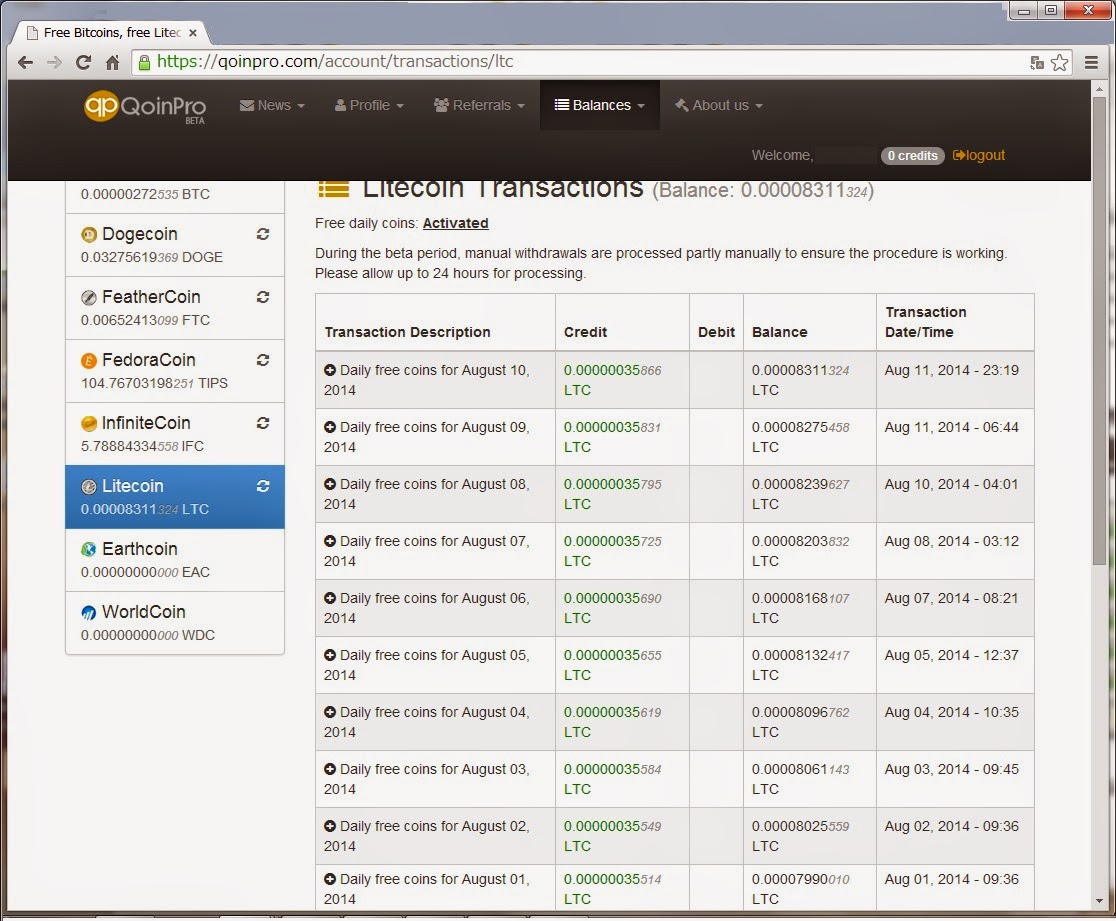Click the browser back arrow

point(25,63)
